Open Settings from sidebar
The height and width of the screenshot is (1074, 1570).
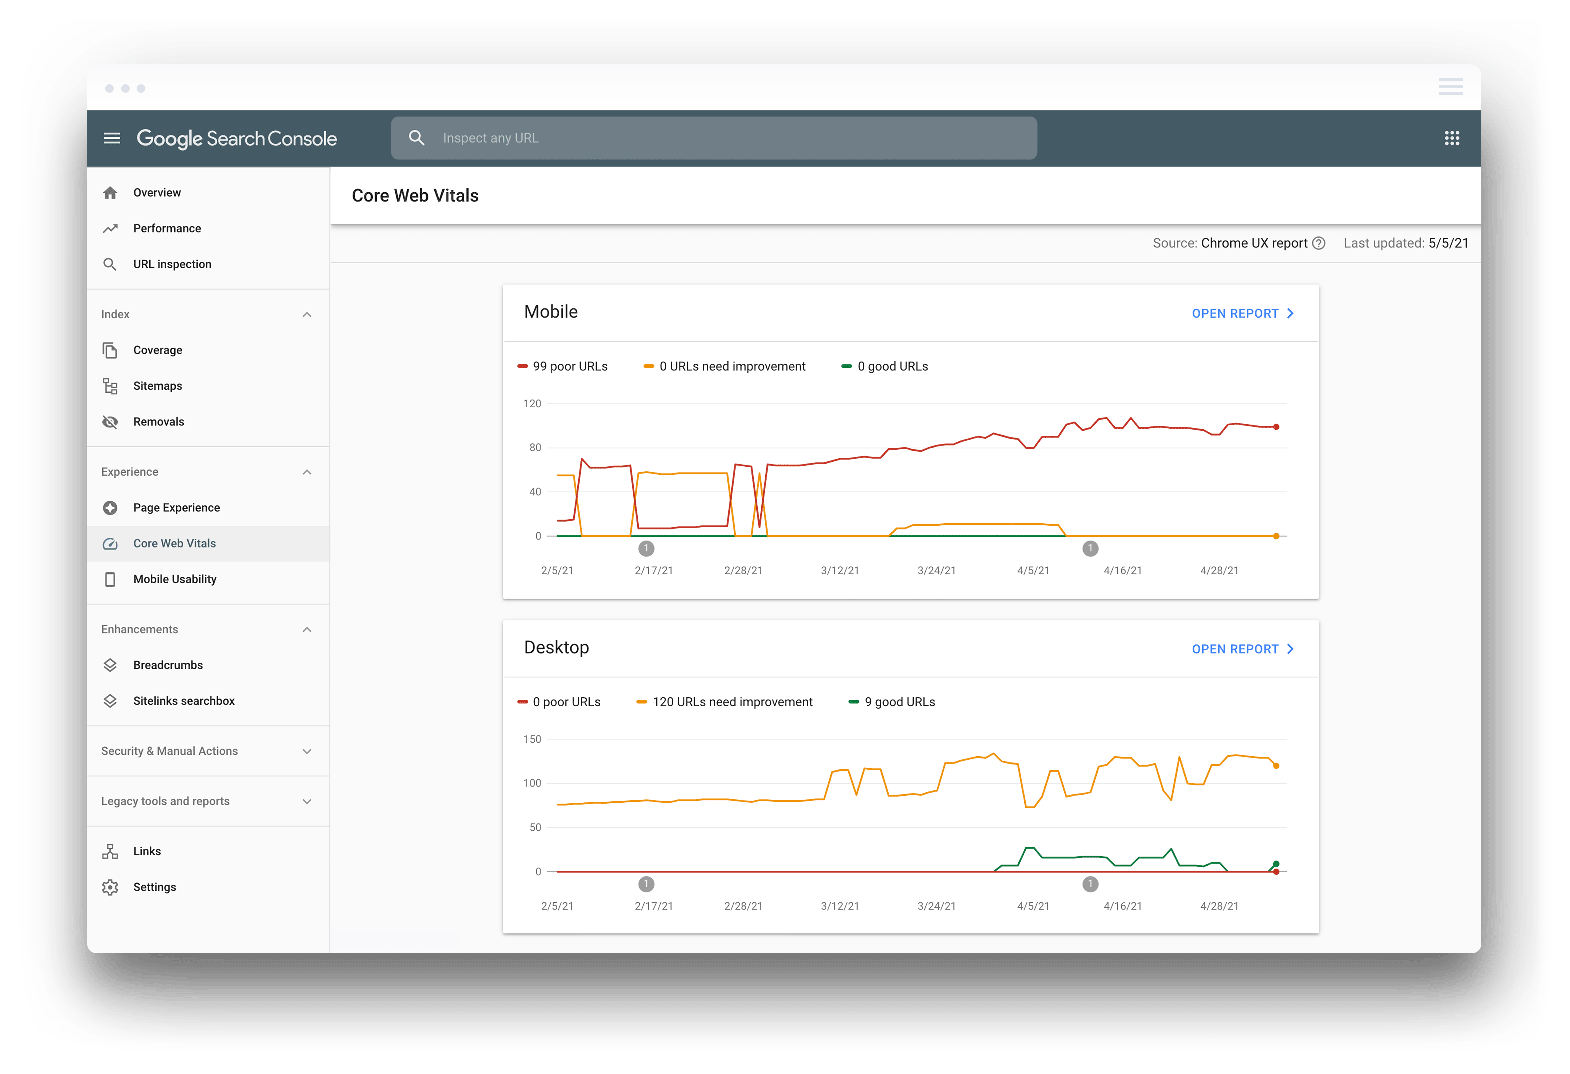[208, 888]
